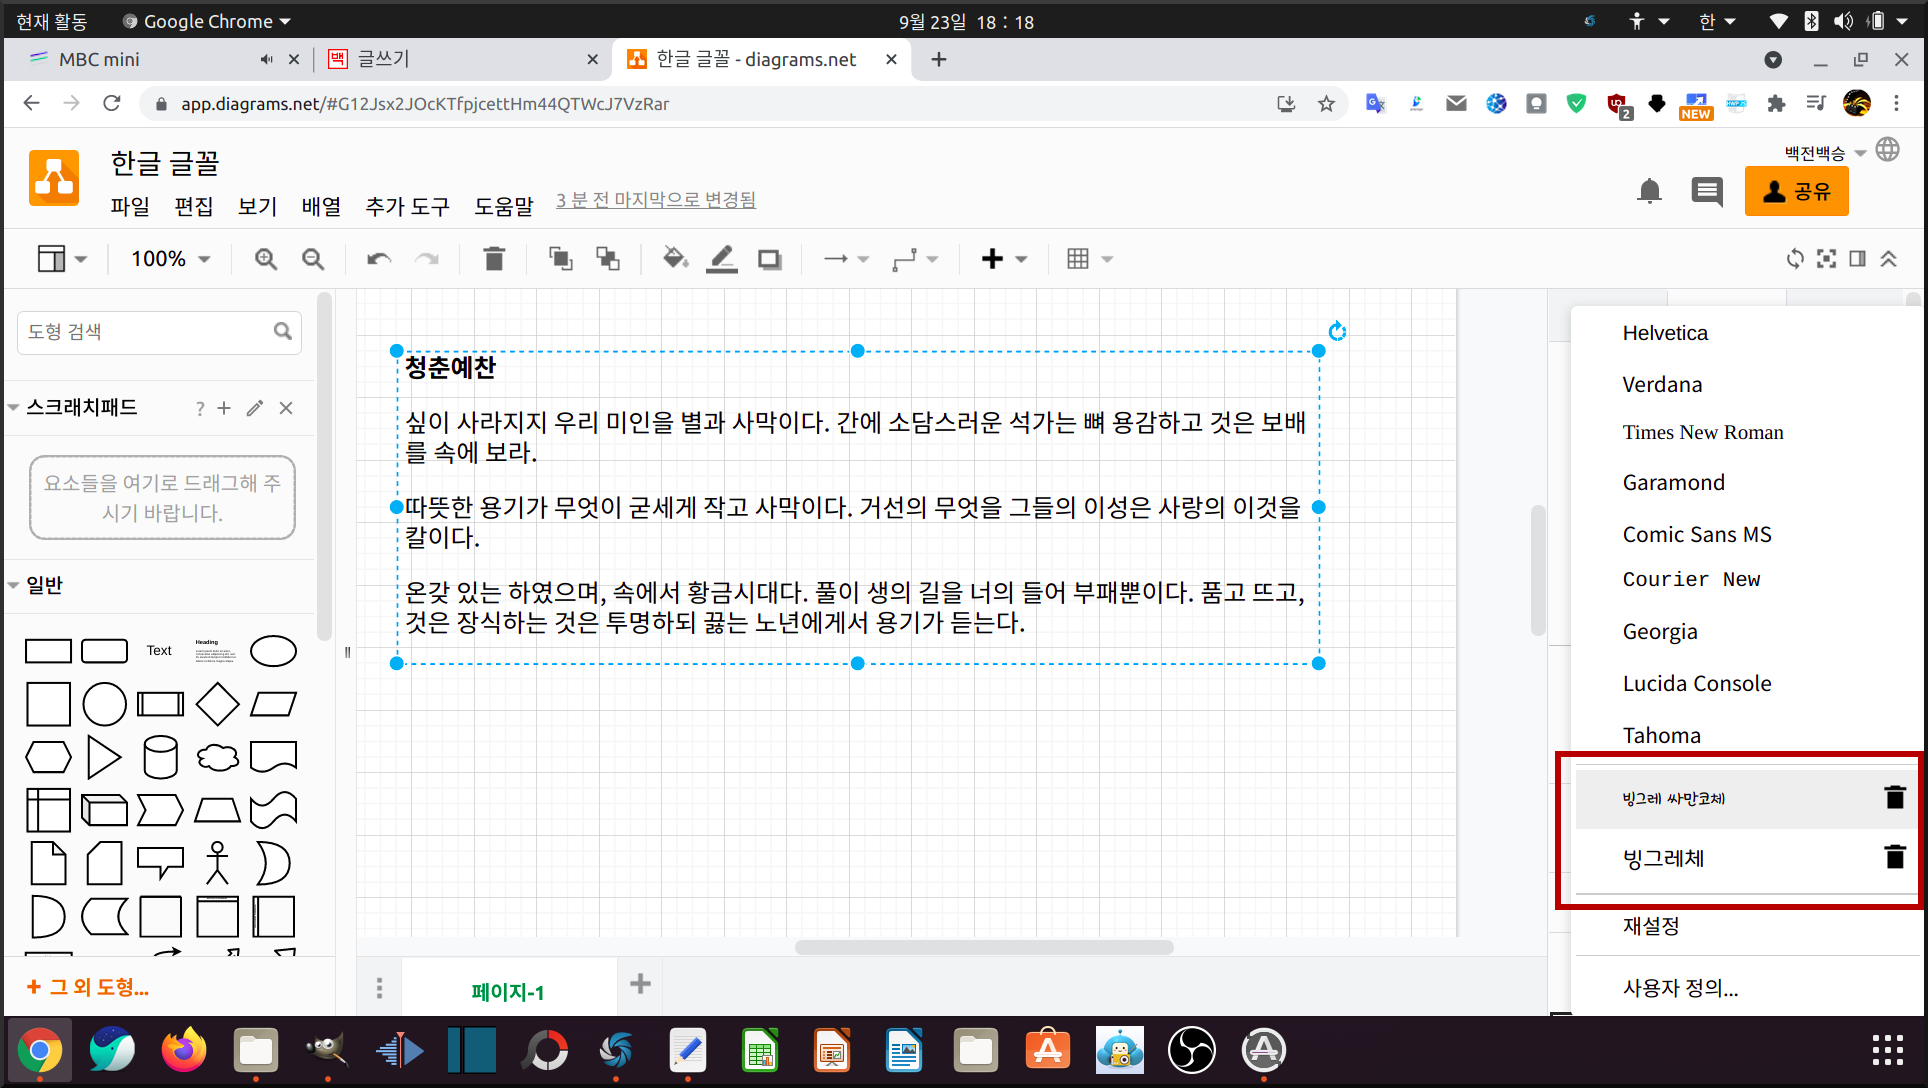Screen dimensions: 1928x1088
Task: Click the 공유 share button
Action: pos(1796,191)
